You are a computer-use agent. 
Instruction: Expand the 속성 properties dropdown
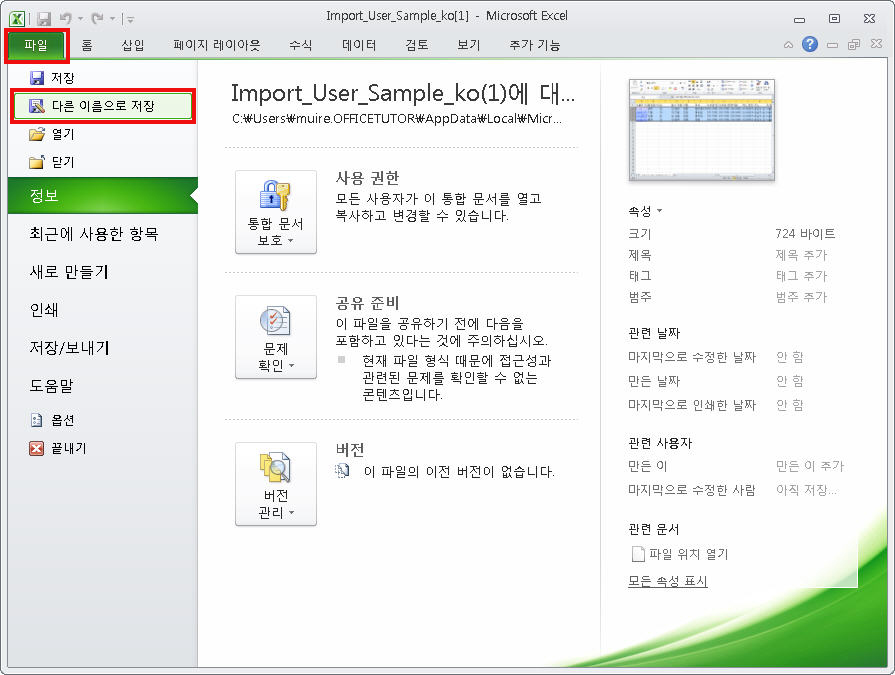645,211
